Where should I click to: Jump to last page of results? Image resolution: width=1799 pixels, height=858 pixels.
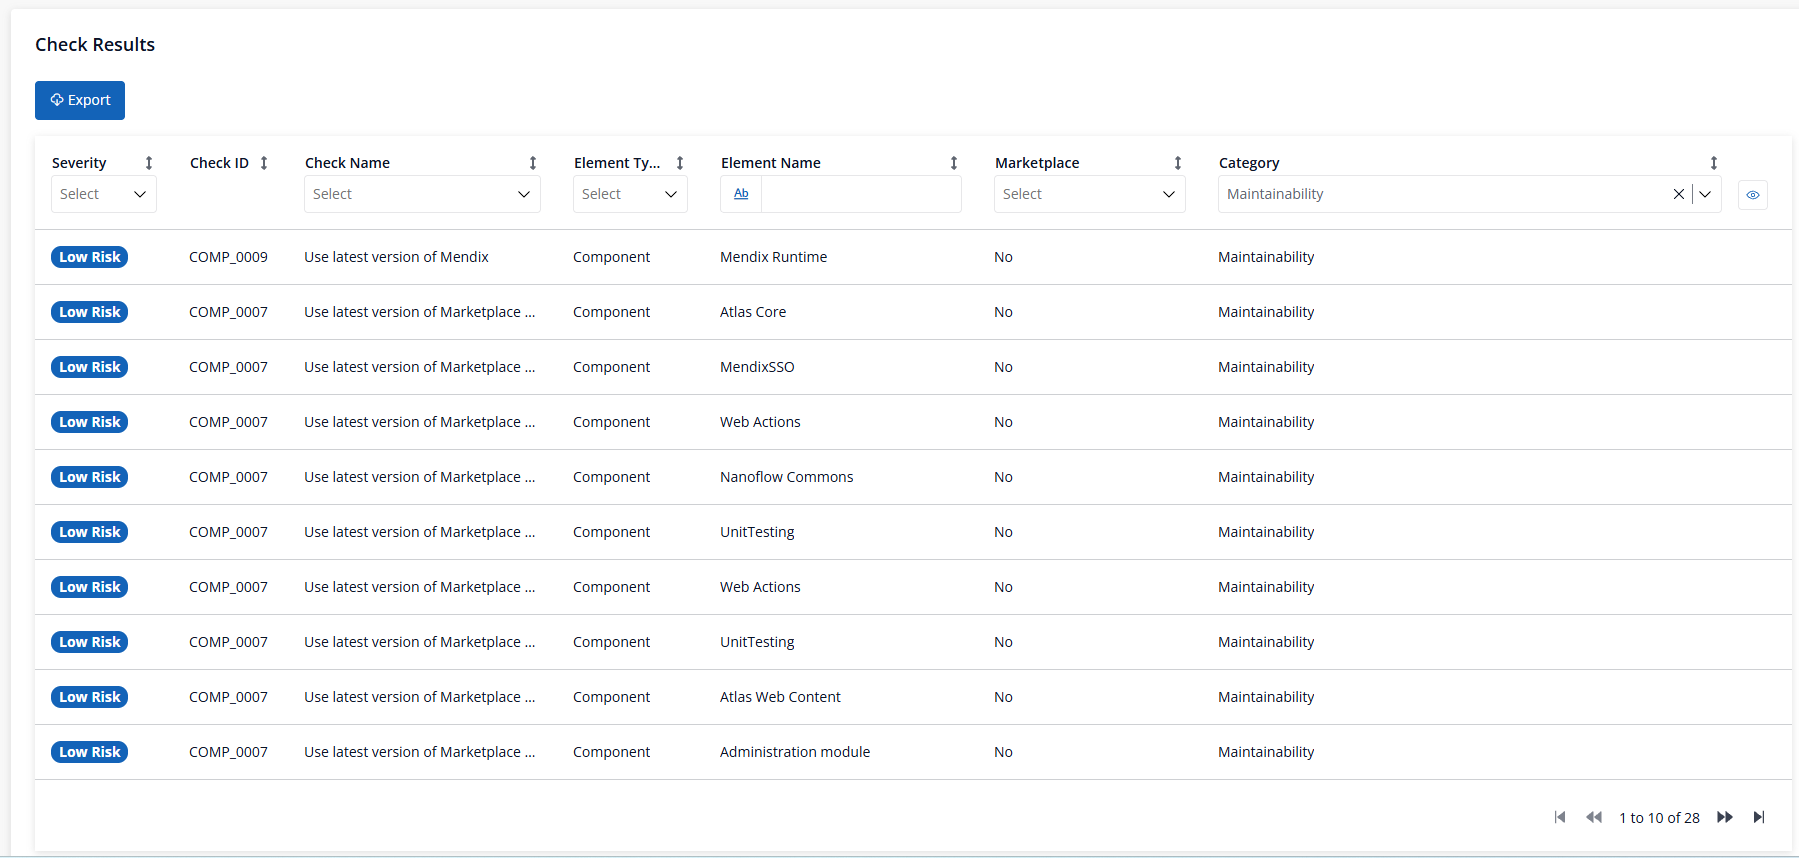(1759, 817)
